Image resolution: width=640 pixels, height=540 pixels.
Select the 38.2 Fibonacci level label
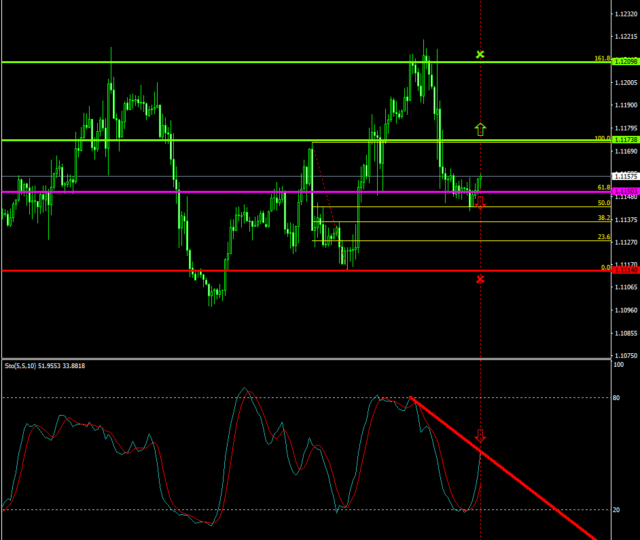[x=604, y=218]
